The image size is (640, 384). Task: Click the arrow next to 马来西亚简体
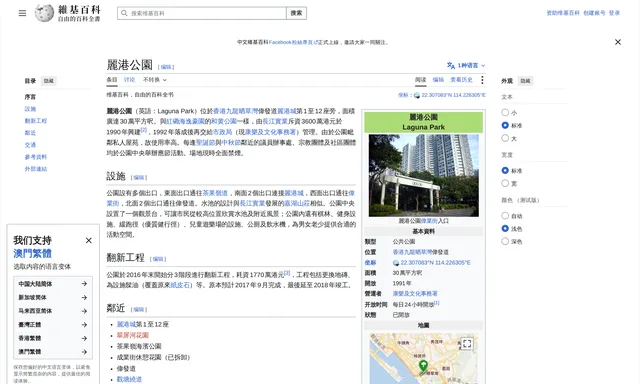coord(84,311)
